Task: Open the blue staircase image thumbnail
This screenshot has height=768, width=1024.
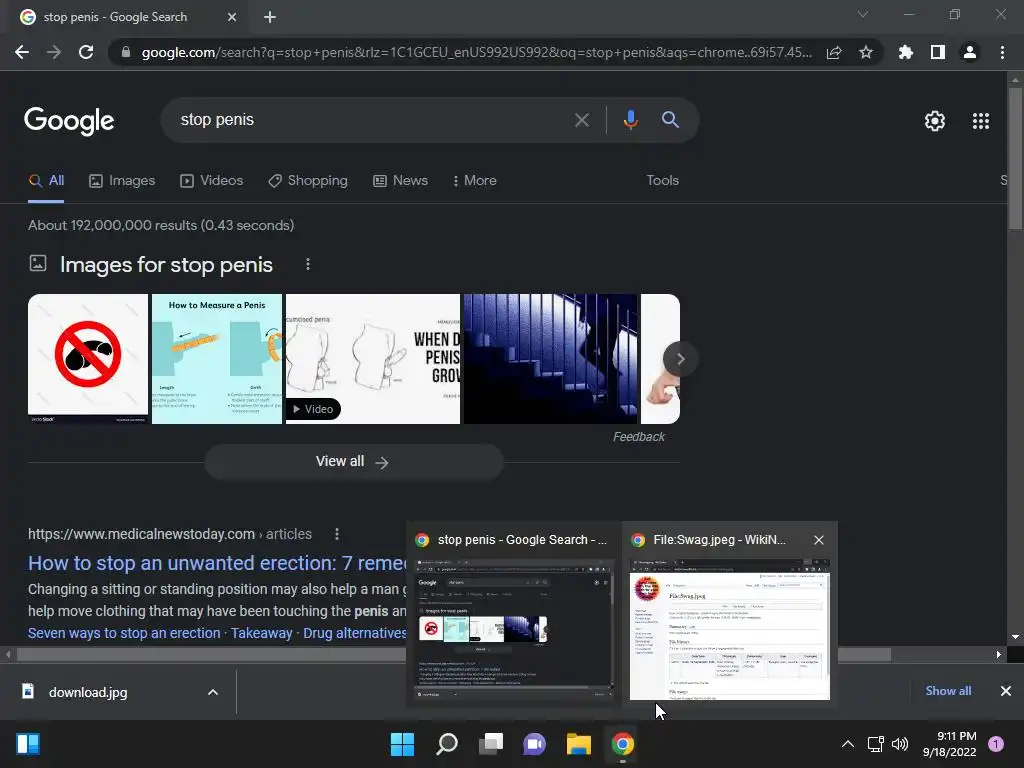Action: click(x=551, y=359)
